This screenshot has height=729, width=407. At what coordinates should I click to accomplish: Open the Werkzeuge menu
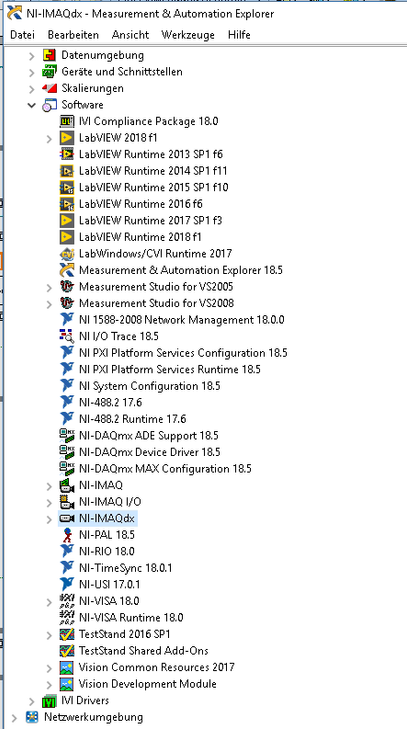pyautogui.click(x=188, y=35)
